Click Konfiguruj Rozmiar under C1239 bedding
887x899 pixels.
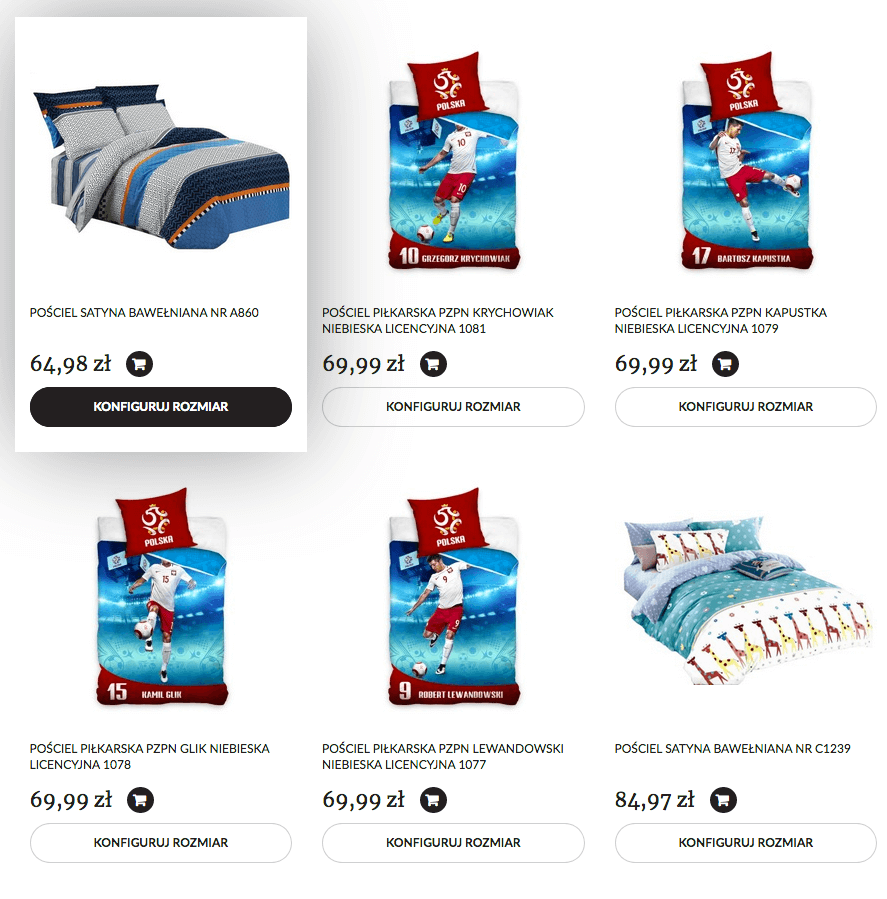coord(745,843)
